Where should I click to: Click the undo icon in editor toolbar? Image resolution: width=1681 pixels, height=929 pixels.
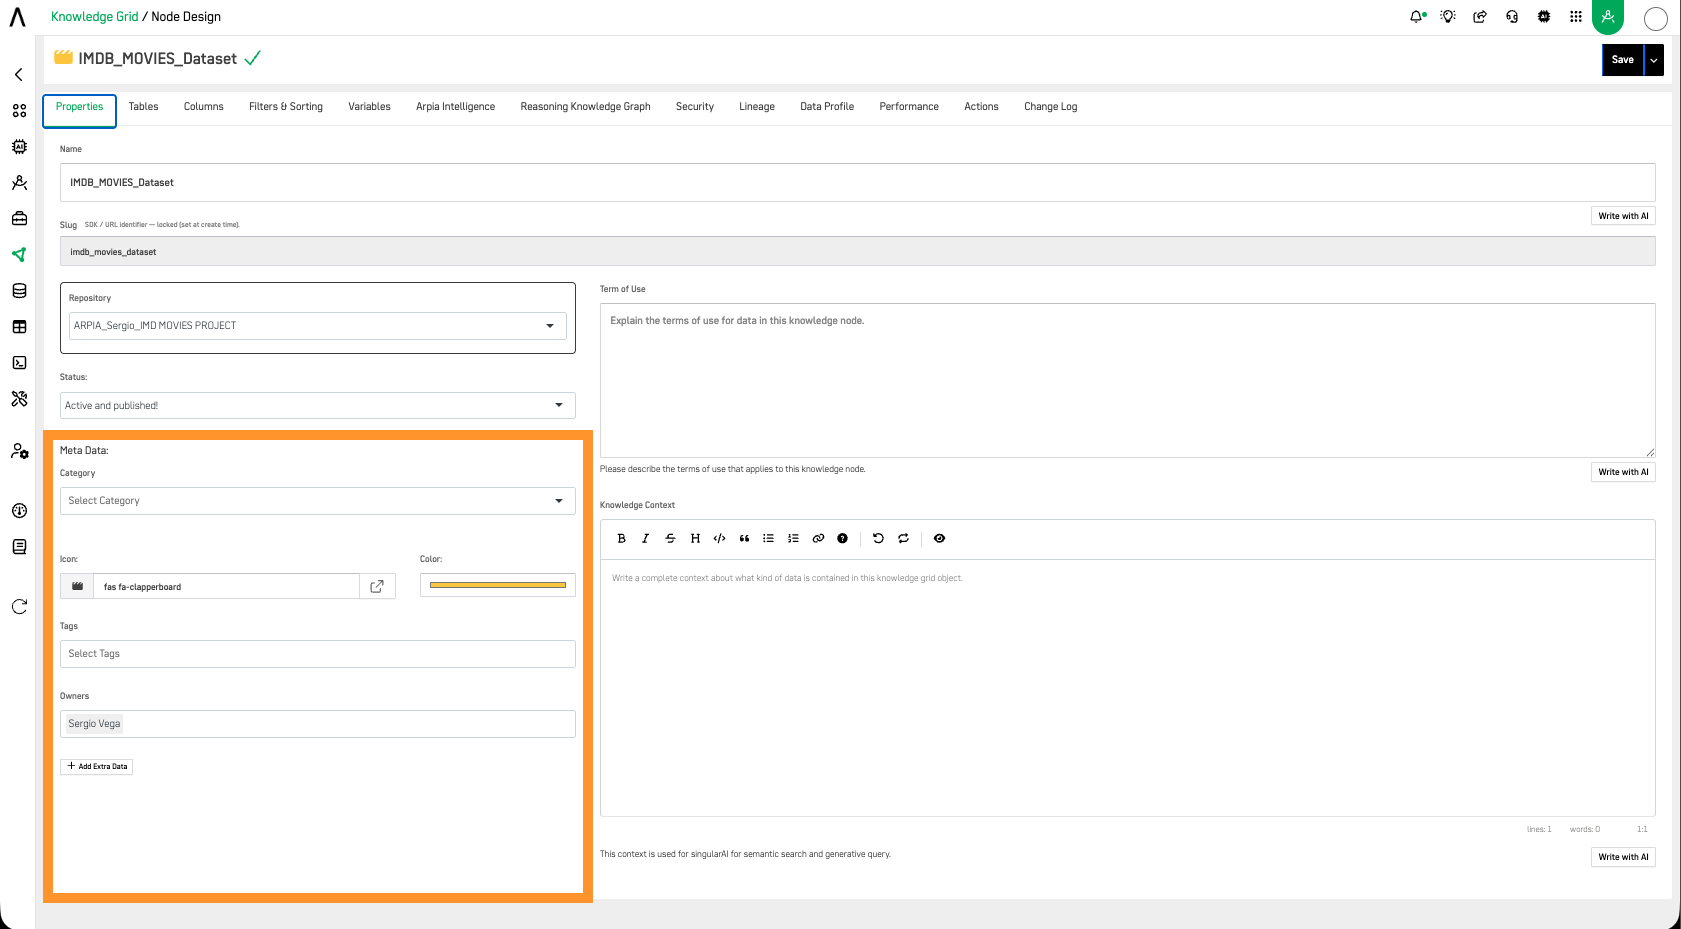pyautogui.click(x=878, y=538)
